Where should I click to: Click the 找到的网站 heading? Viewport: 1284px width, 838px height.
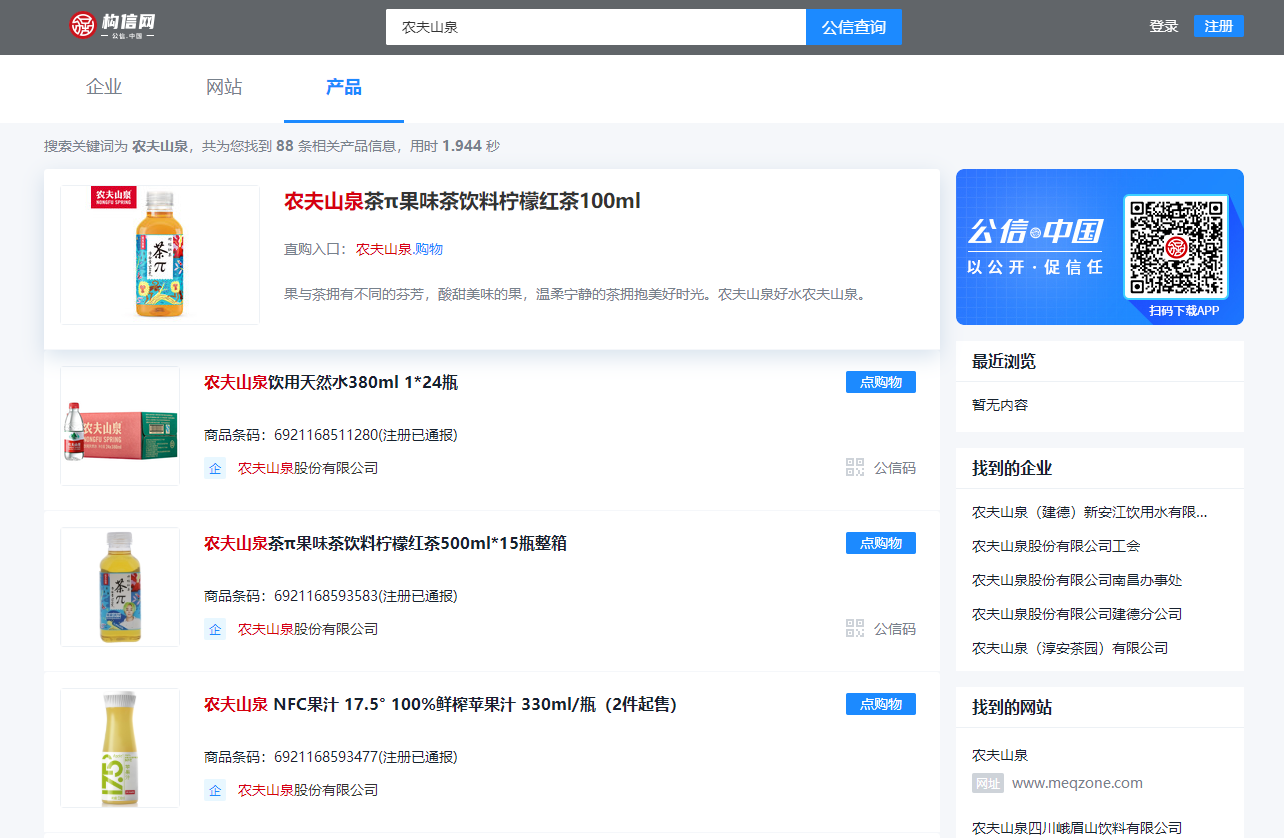(x=1012, y=707)
